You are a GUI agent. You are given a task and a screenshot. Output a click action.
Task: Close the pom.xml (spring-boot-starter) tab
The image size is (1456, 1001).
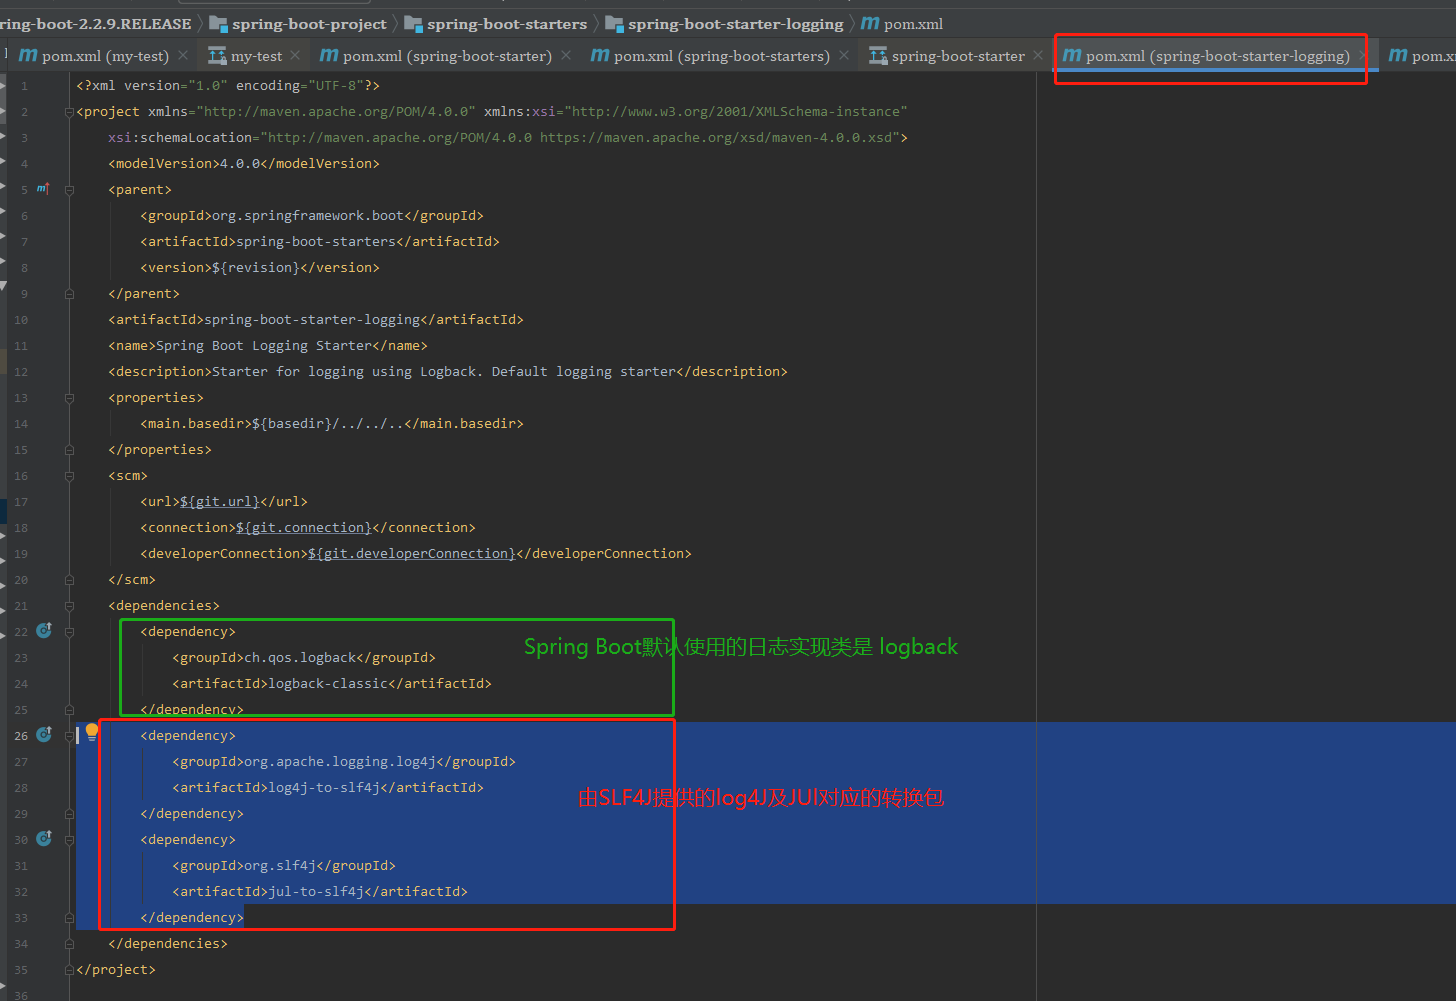[566, 55]
